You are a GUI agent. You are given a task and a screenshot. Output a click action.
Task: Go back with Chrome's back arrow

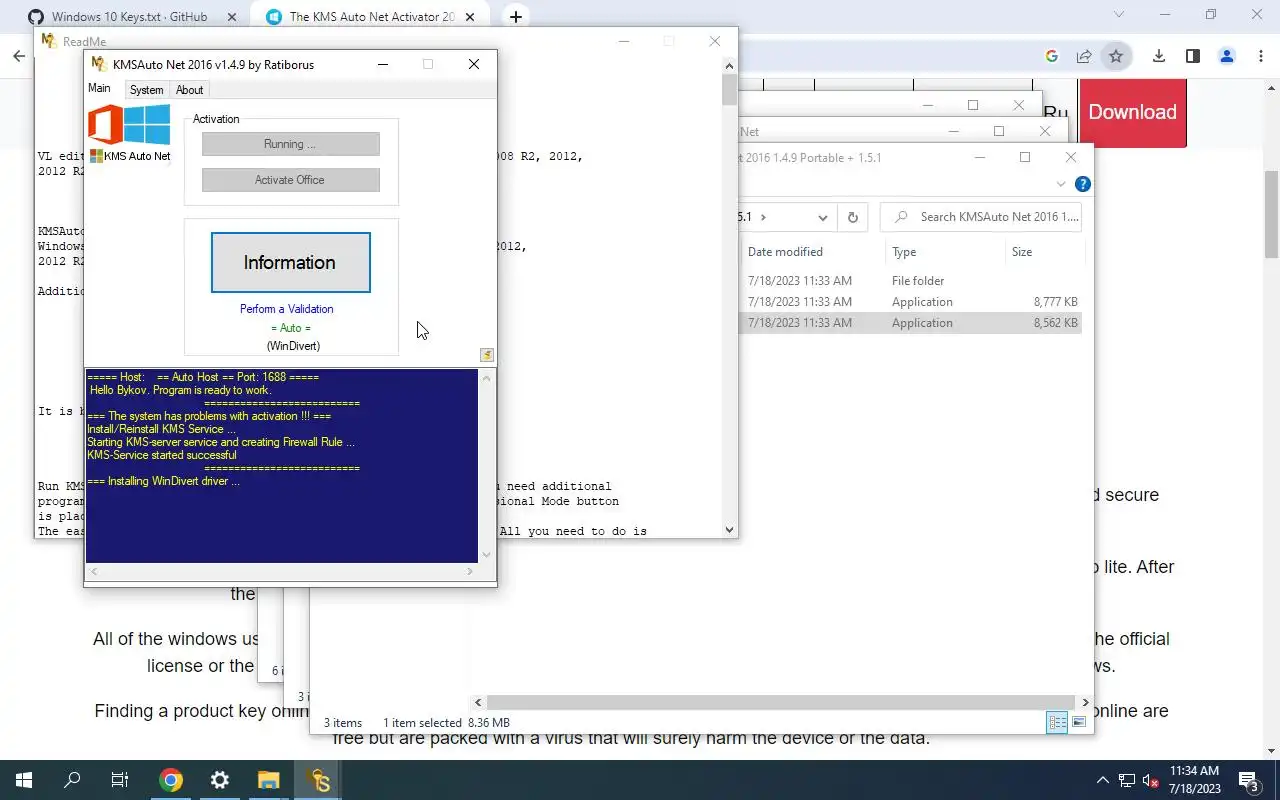(x=19, y=56)
